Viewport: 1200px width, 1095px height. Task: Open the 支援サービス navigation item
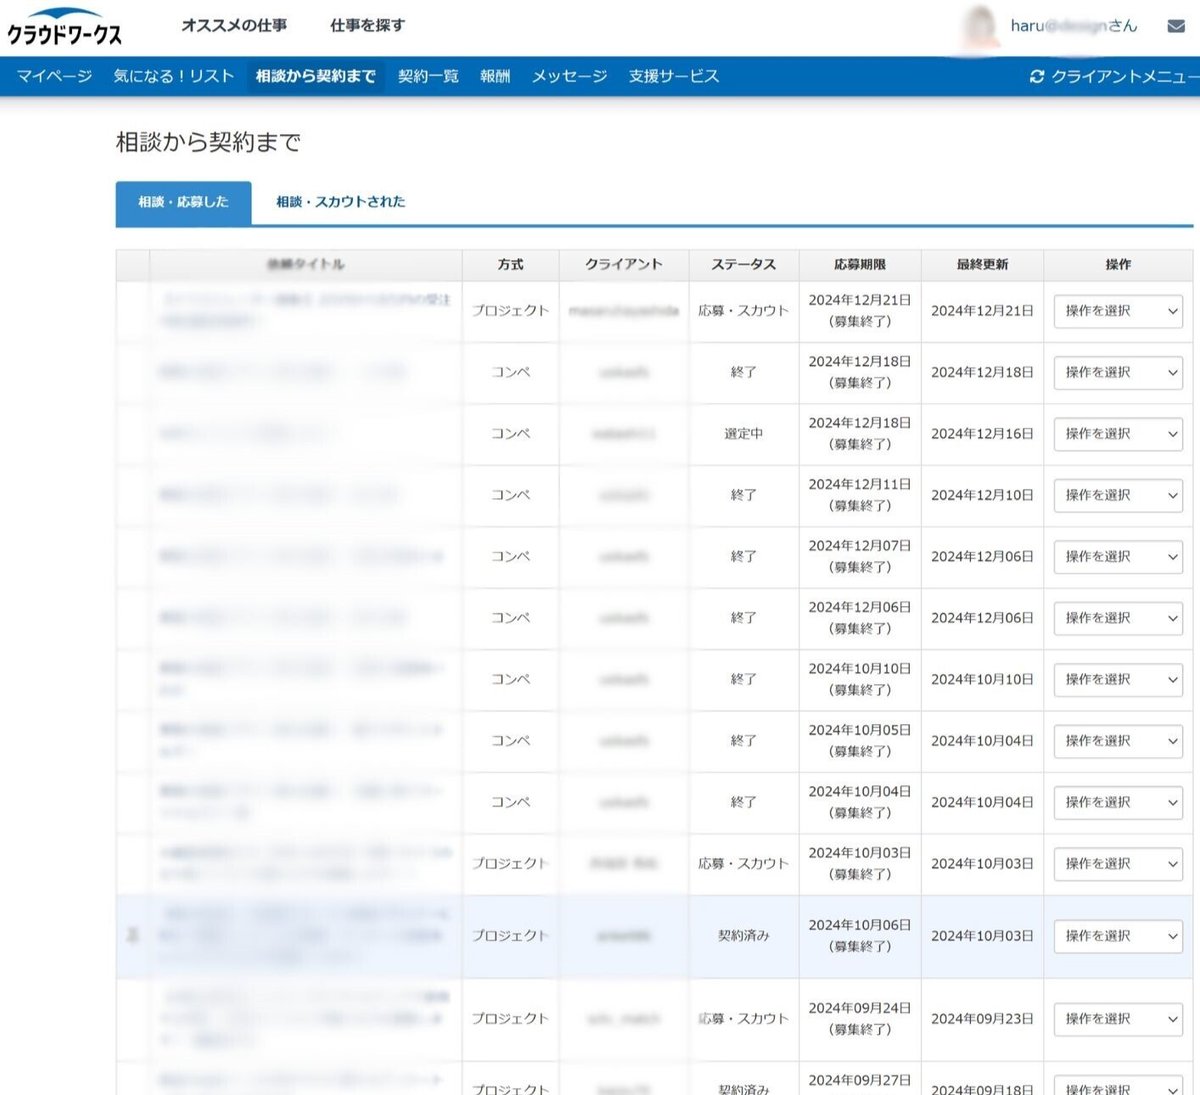click(673, 75)
